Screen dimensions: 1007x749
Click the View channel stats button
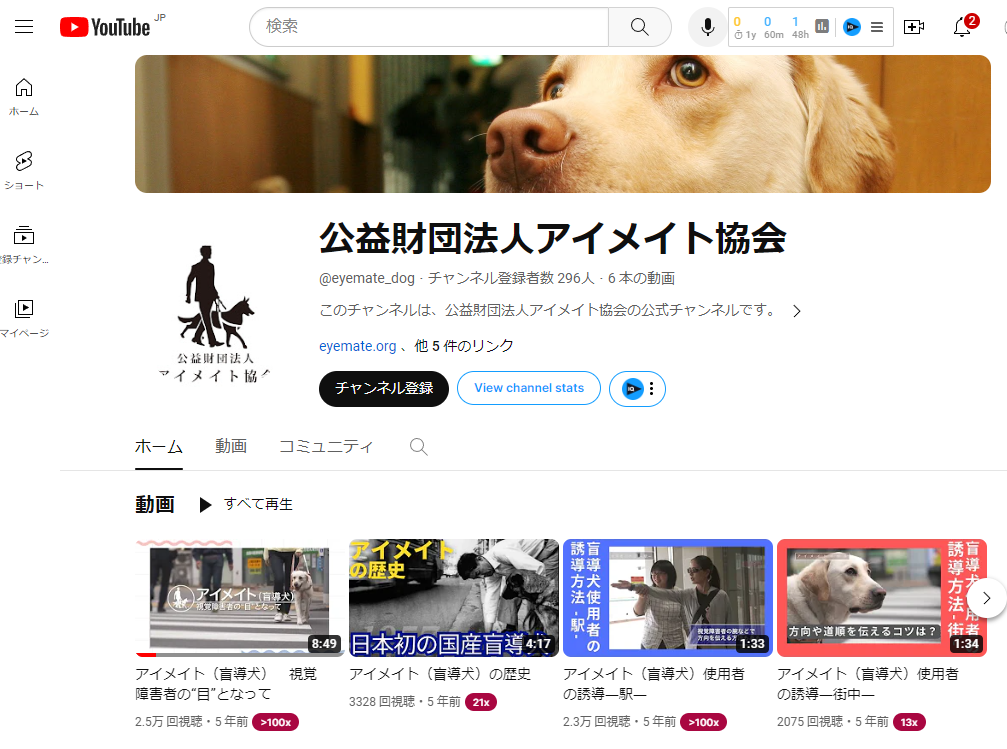click(x=529, y=389)
